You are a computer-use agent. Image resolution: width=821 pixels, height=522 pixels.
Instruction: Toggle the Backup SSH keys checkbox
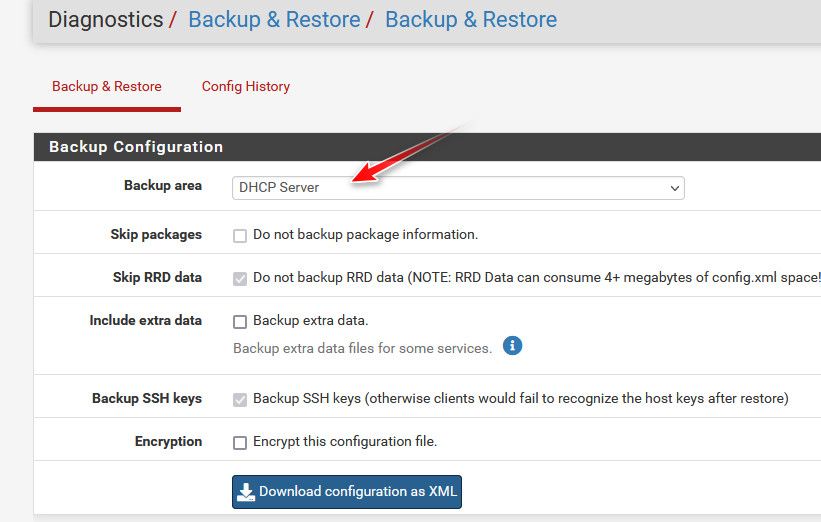point(240,399)
